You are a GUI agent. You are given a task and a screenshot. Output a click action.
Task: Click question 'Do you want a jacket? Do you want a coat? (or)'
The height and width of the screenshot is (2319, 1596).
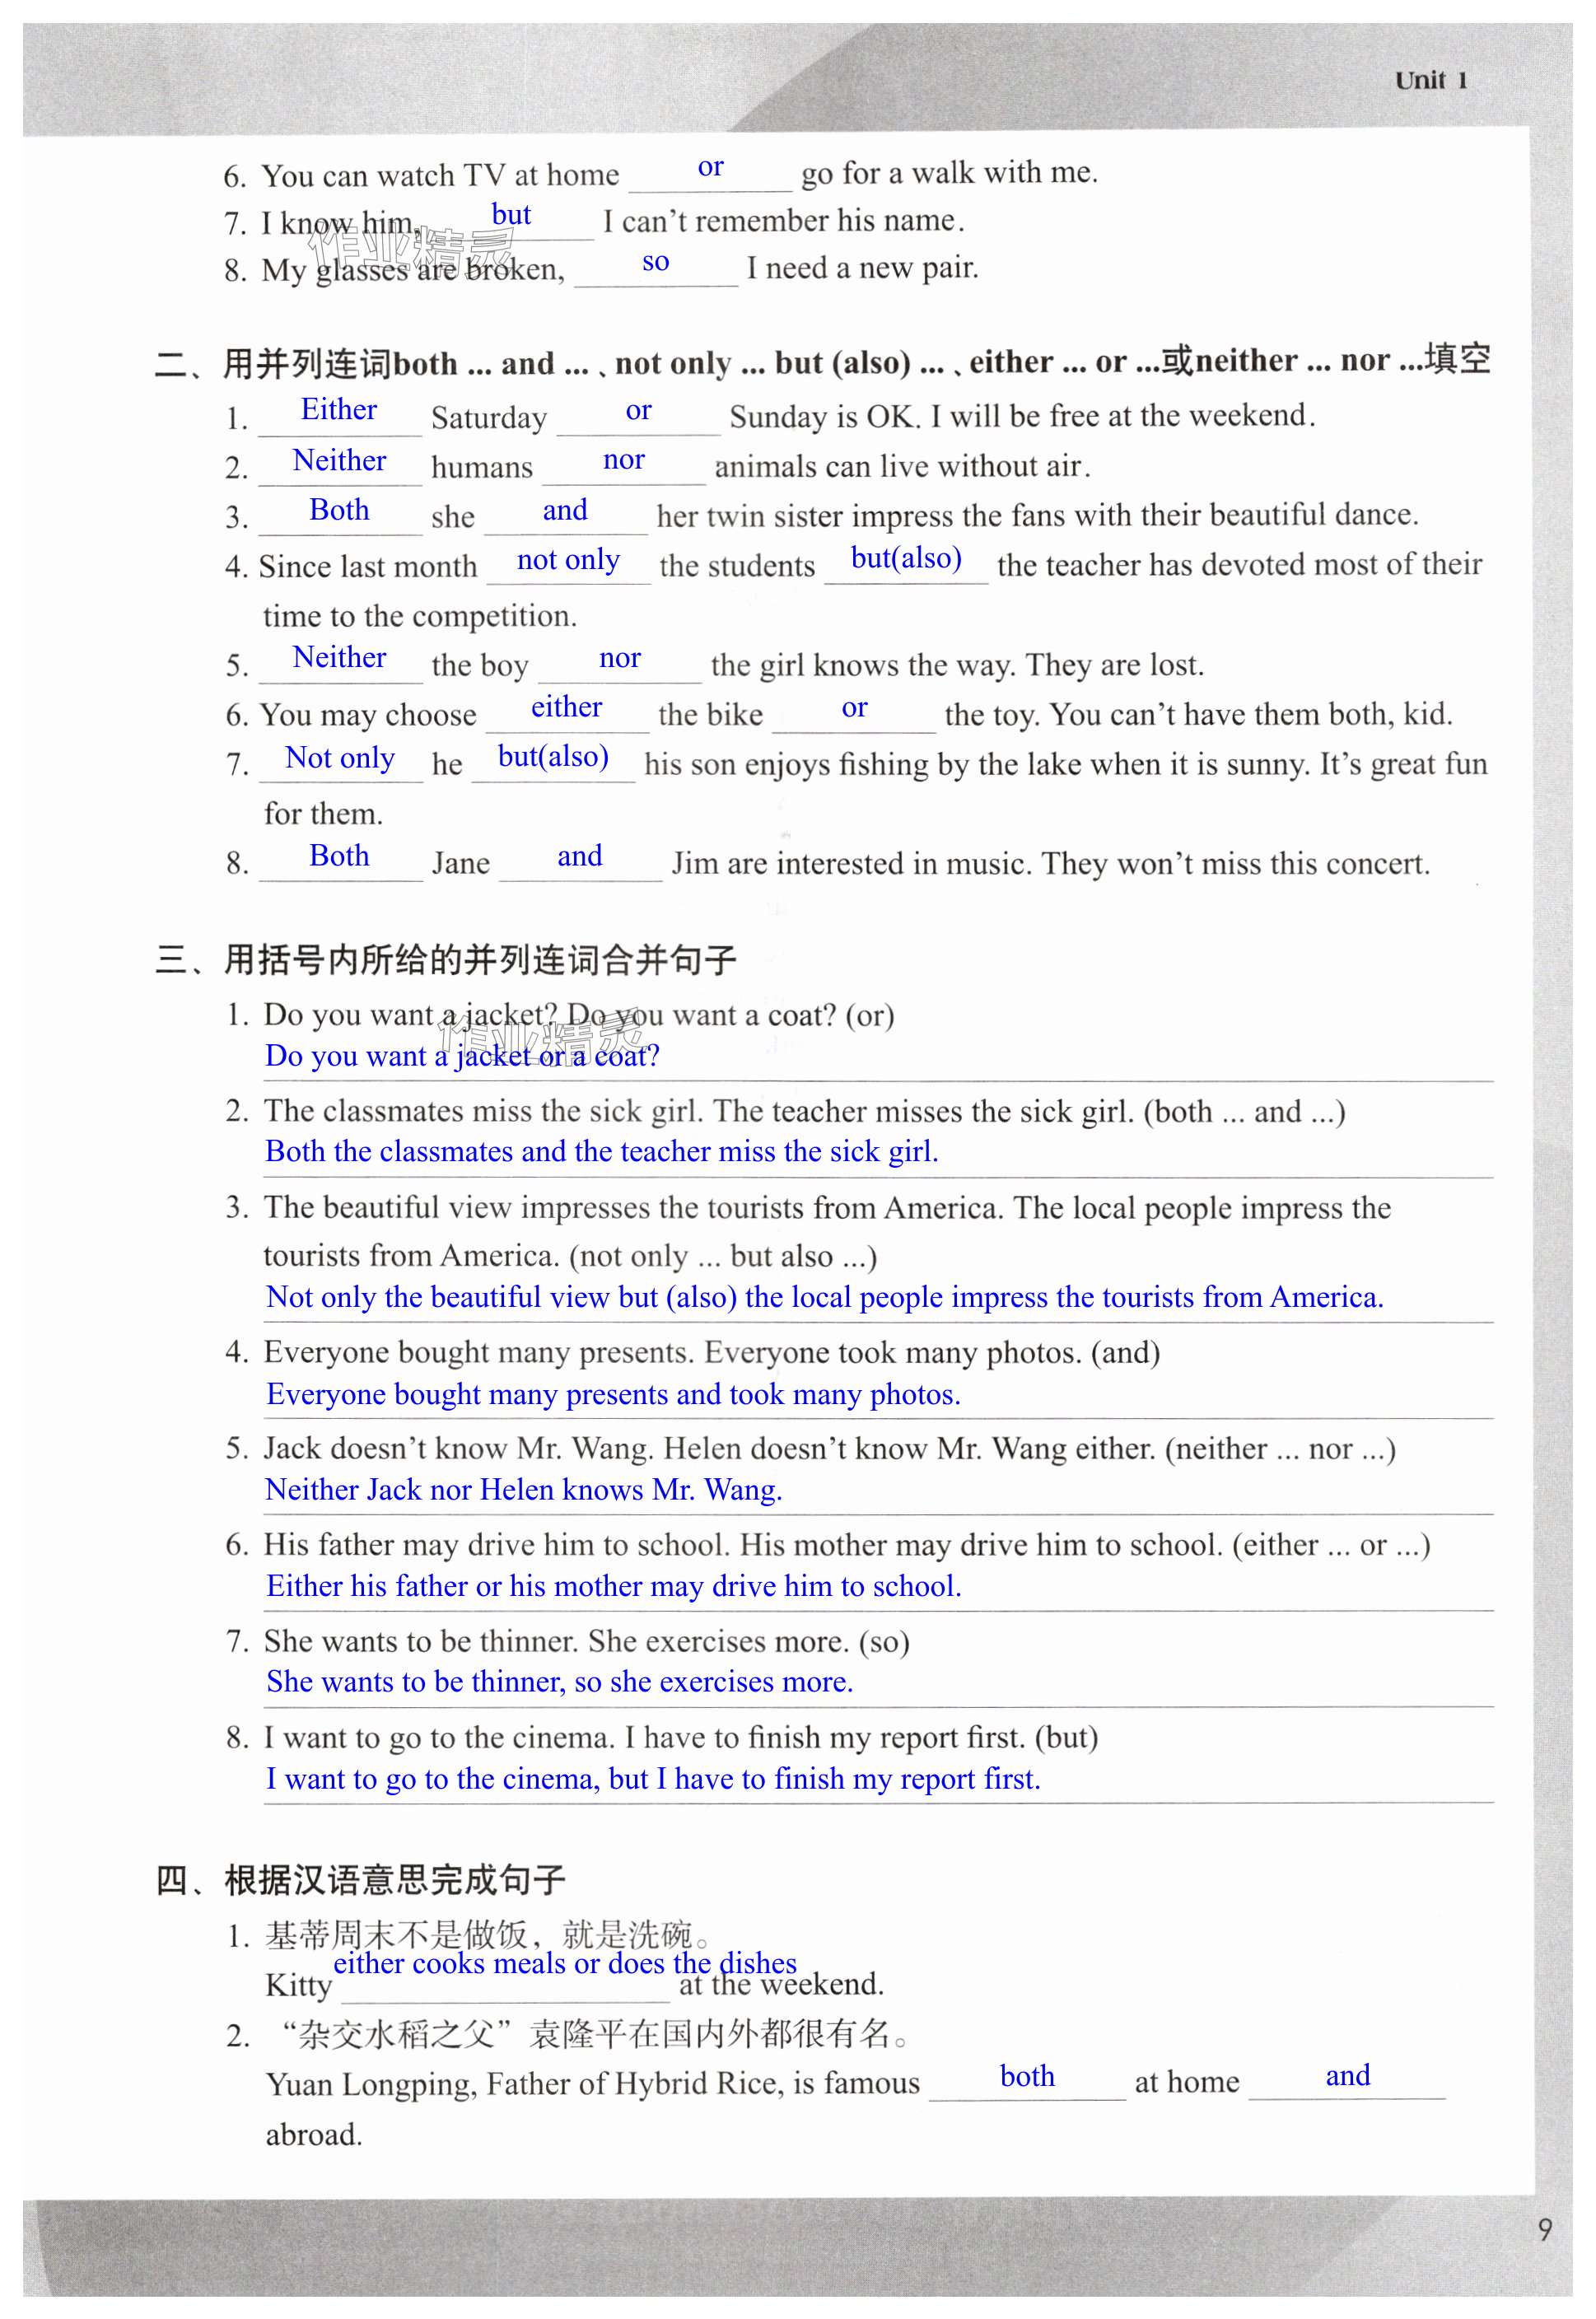pyautogui.click(x=579, y=1016)
